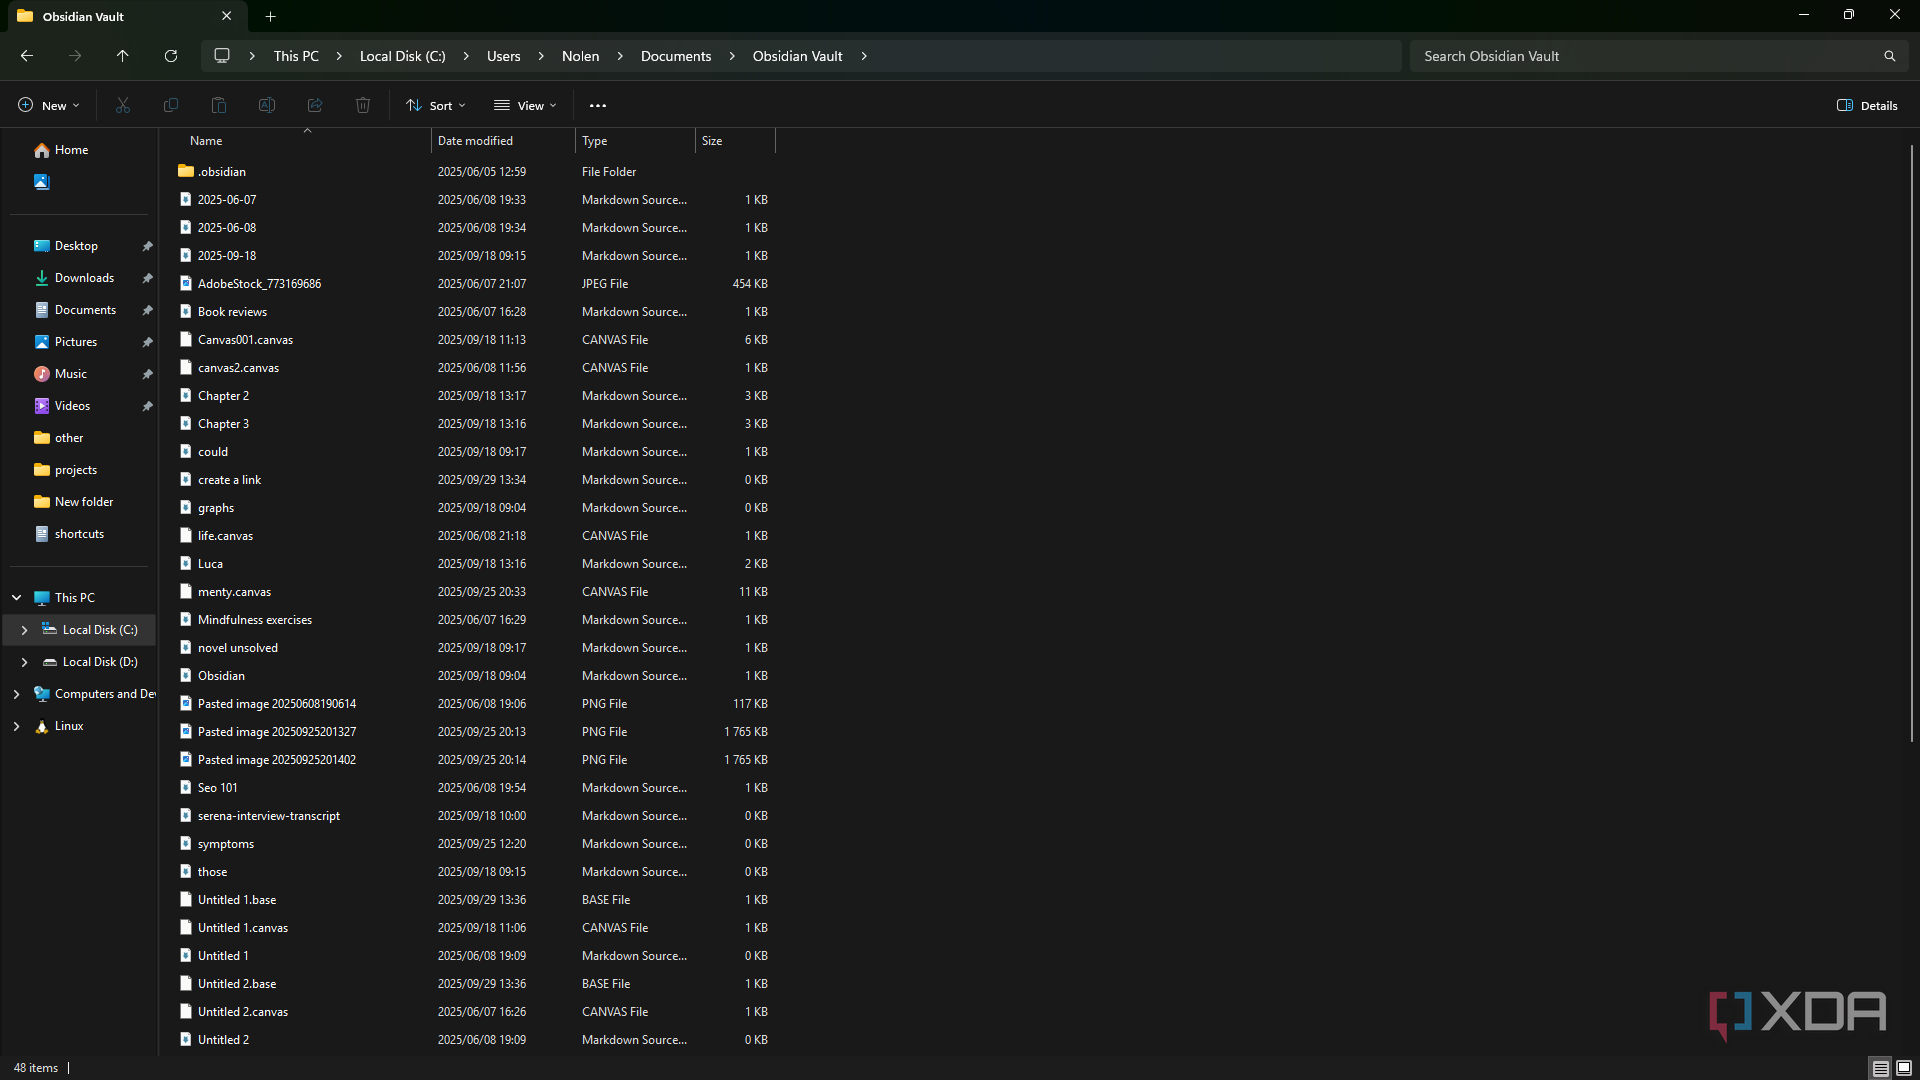Click the Delete trash can icon
1920x1080 pixels.
[x=363, y=105]
